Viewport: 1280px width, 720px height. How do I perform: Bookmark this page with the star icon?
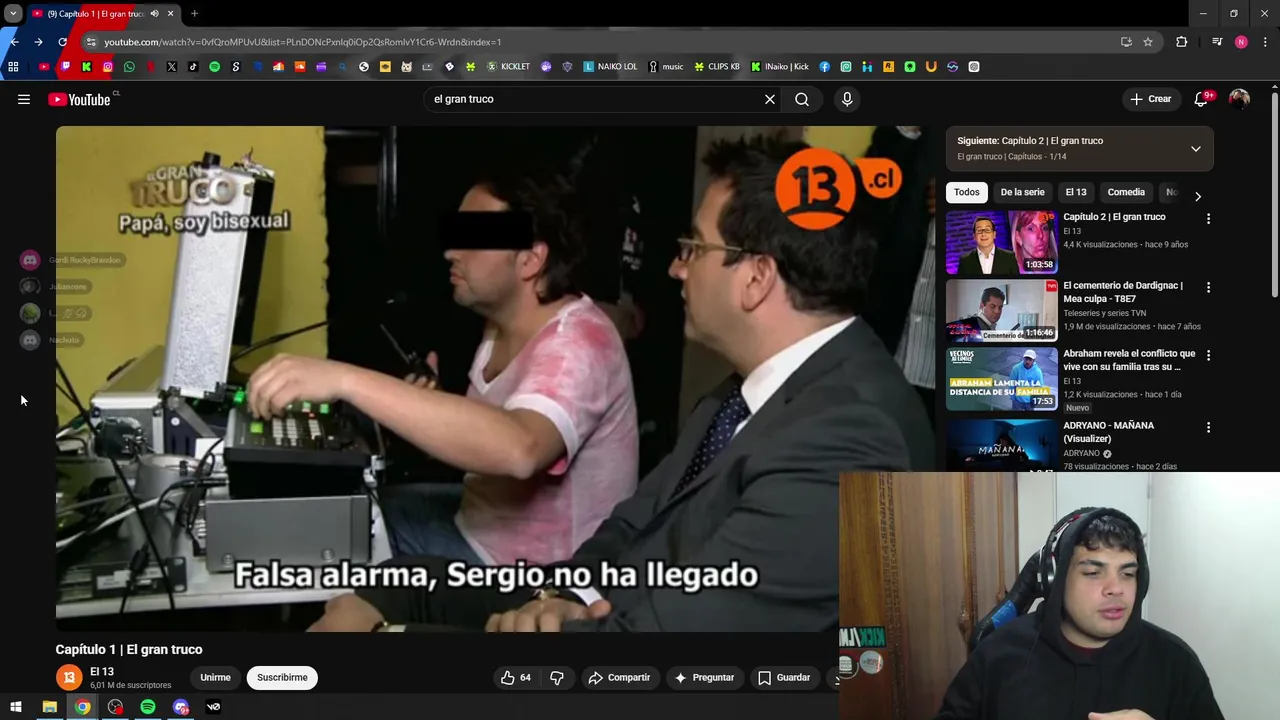(1148, 42)
